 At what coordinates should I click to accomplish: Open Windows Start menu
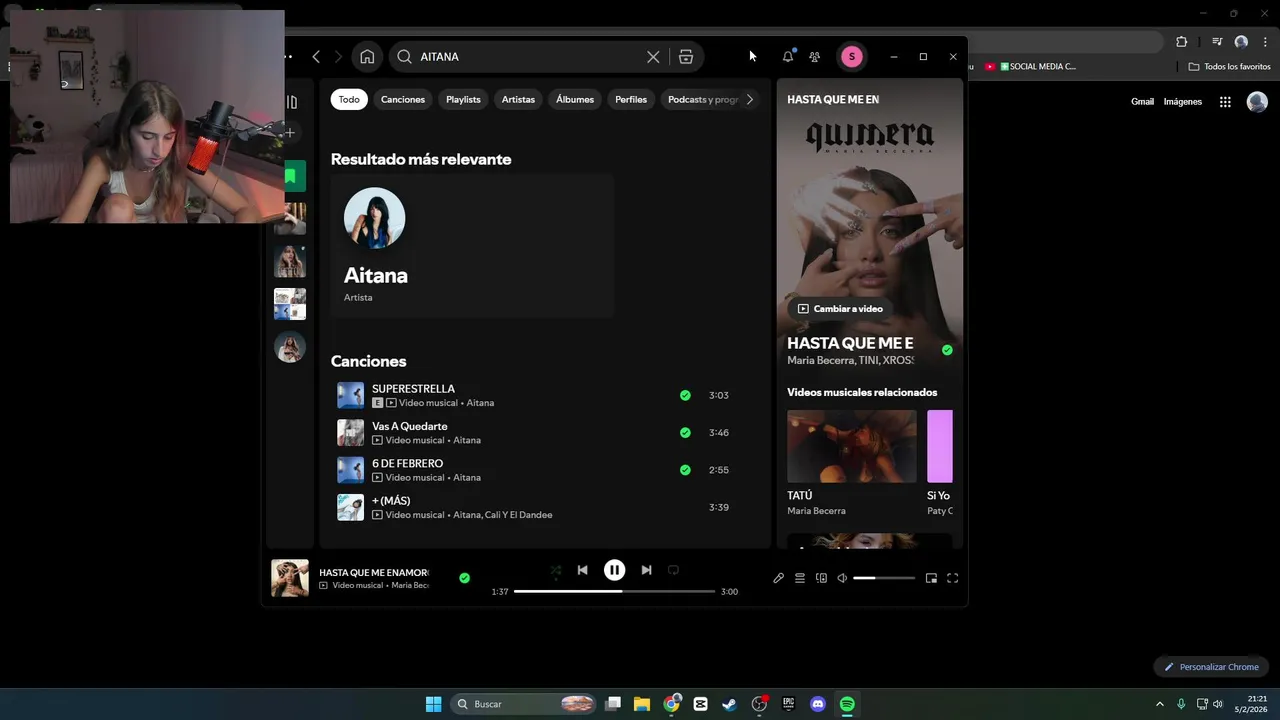433,704
